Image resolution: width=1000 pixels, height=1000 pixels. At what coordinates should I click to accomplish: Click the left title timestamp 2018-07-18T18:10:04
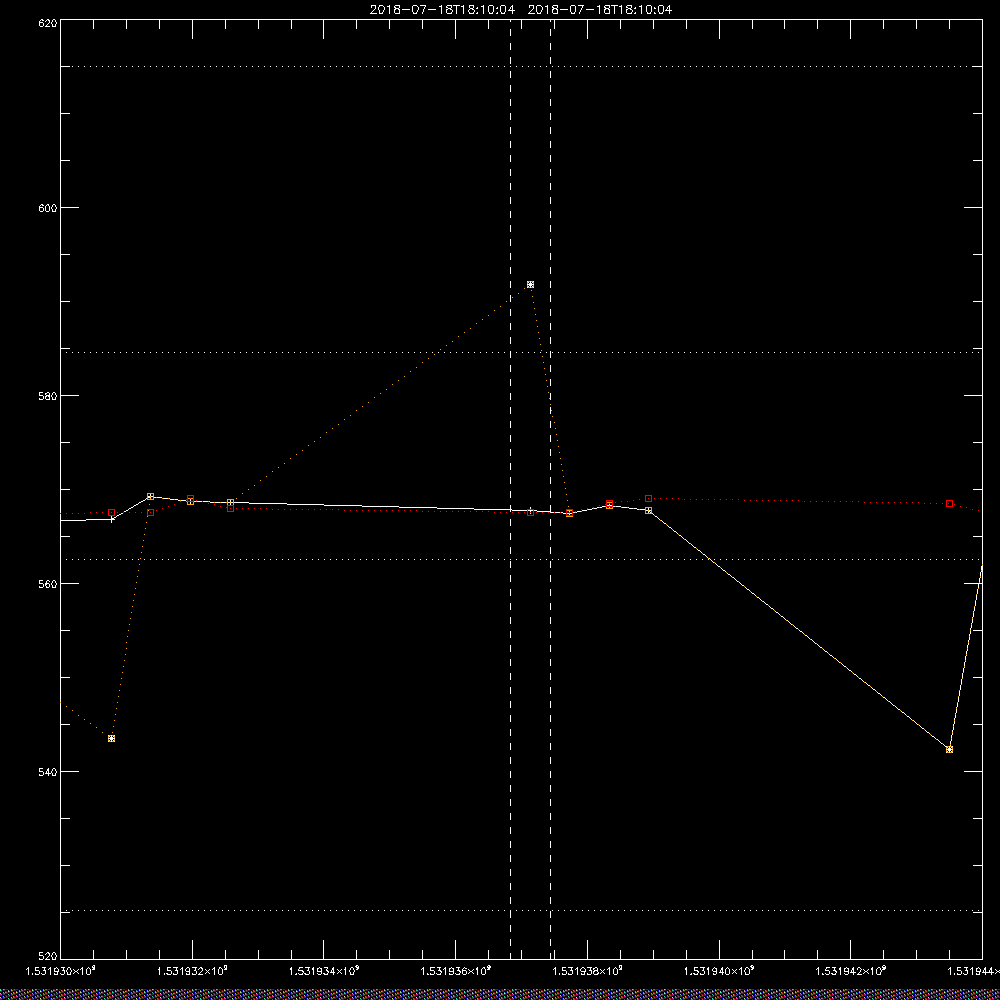coord(442,10)
